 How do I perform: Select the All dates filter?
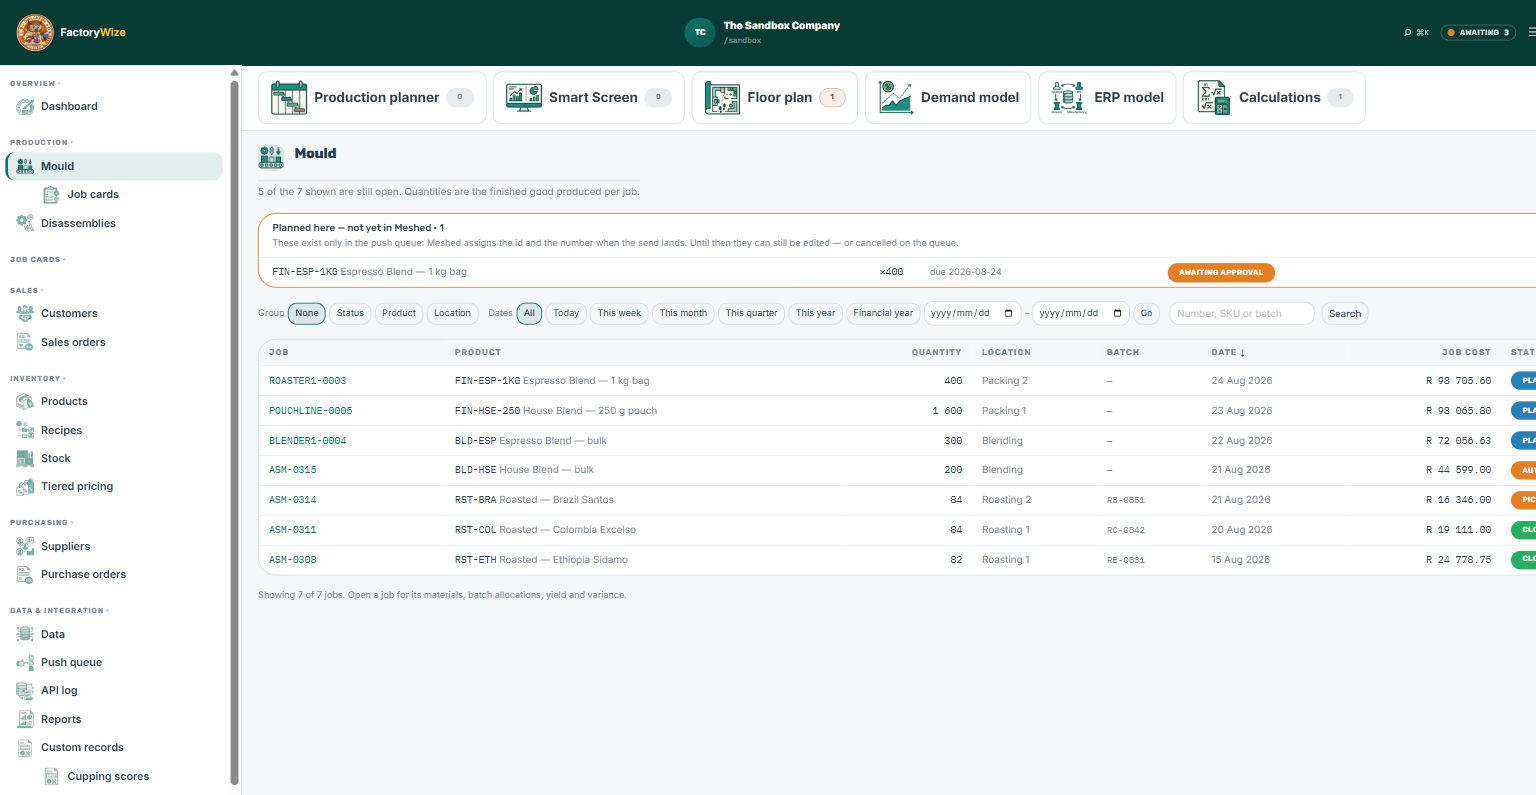(530, 313)
